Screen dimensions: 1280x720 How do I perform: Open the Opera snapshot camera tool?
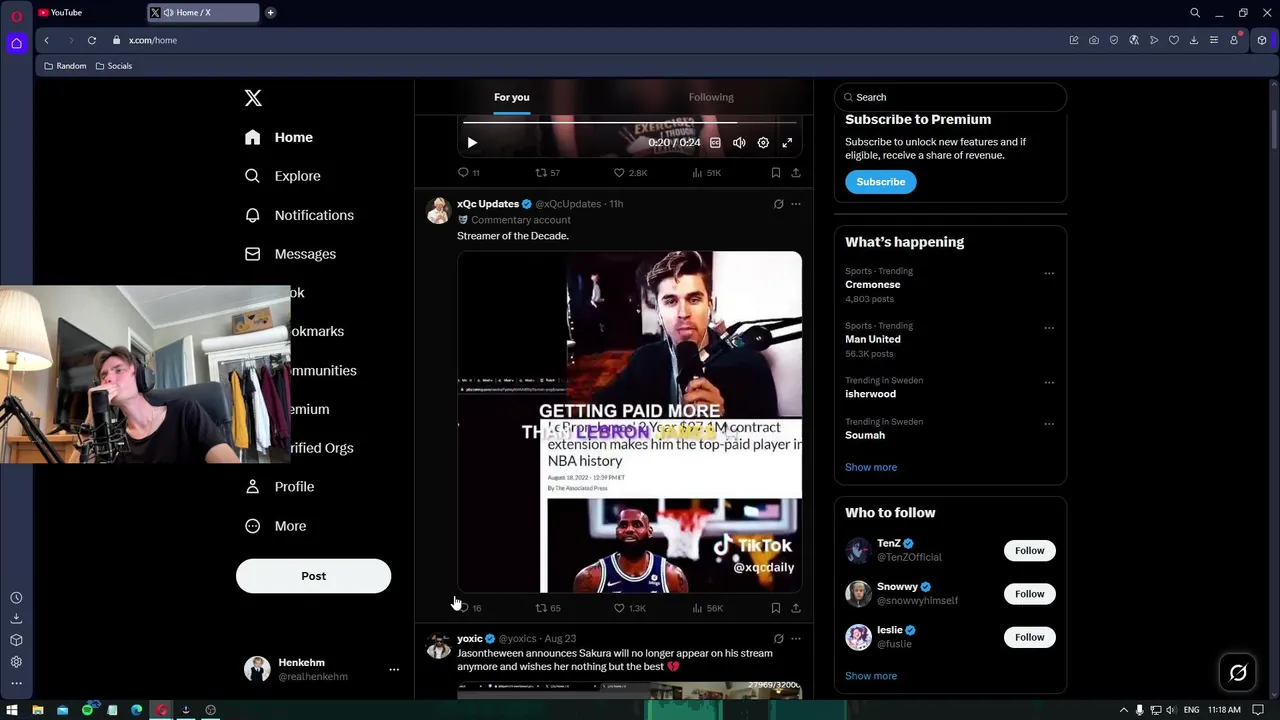pos(1094,40)
